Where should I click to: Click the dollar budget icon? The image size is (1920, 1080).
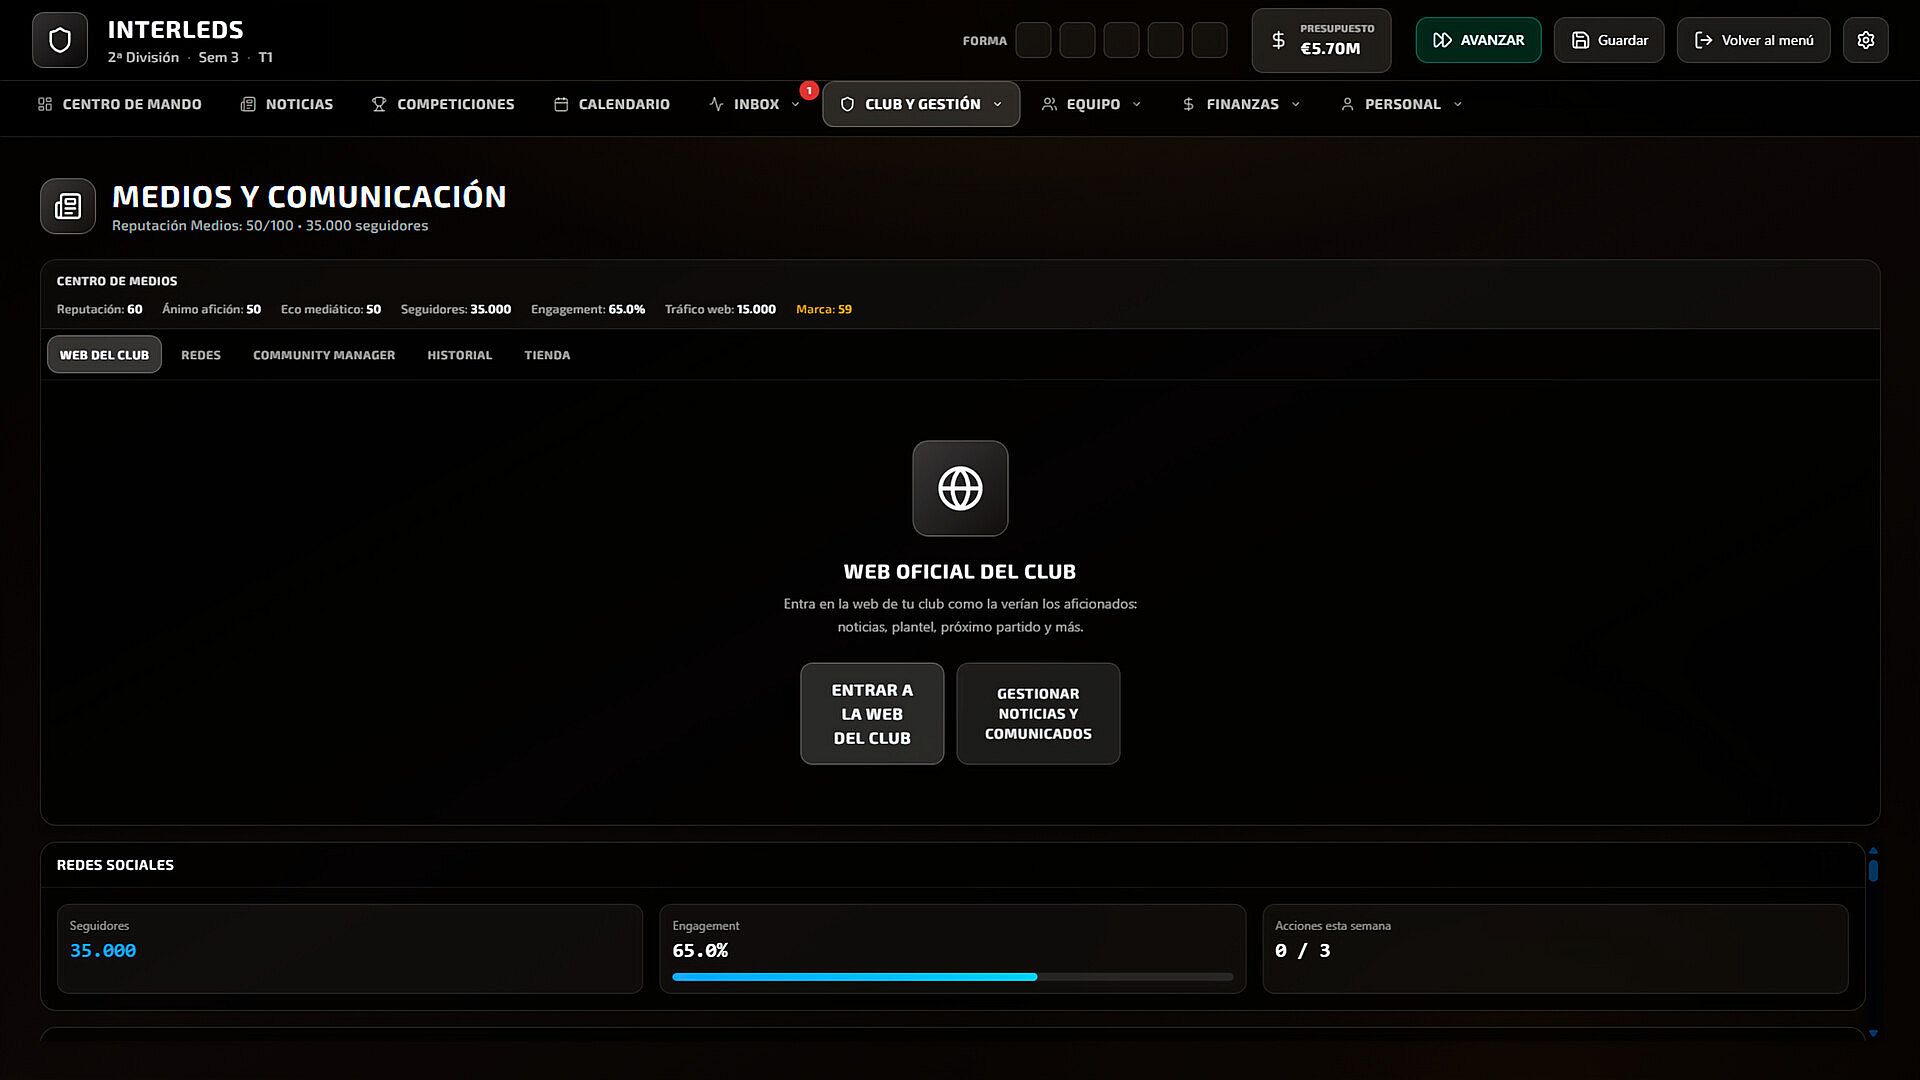pos(1278,40)
